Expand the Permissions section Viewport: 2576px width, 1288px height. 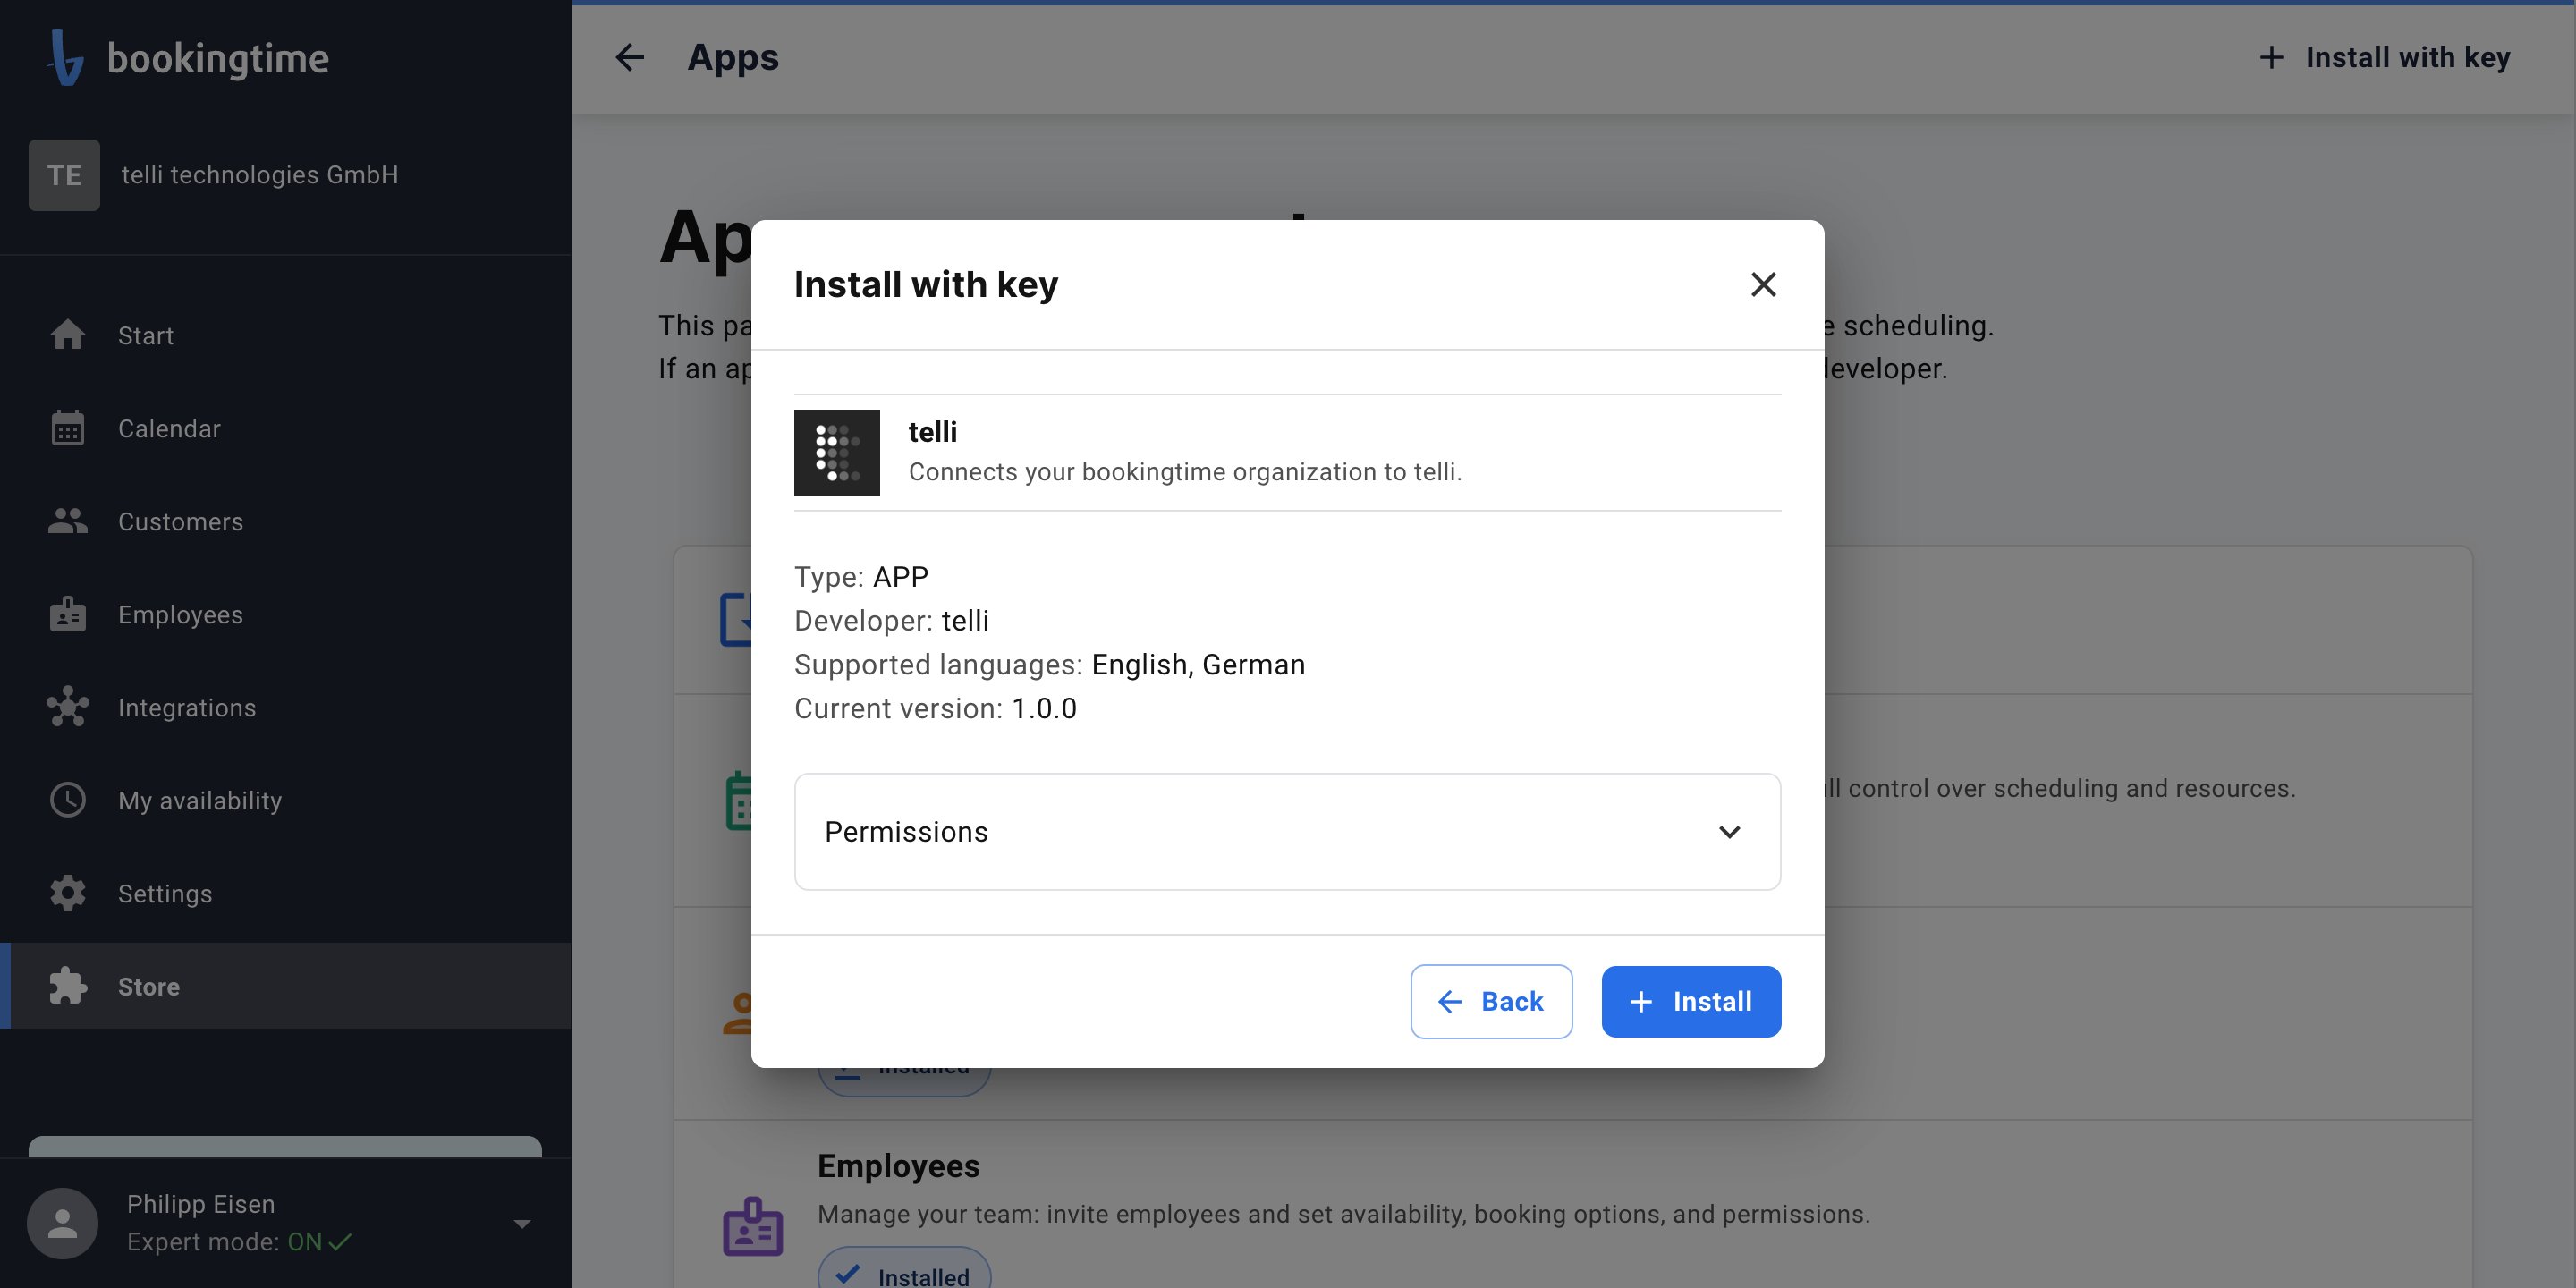pyautogui.click(x=1287, y=832)
